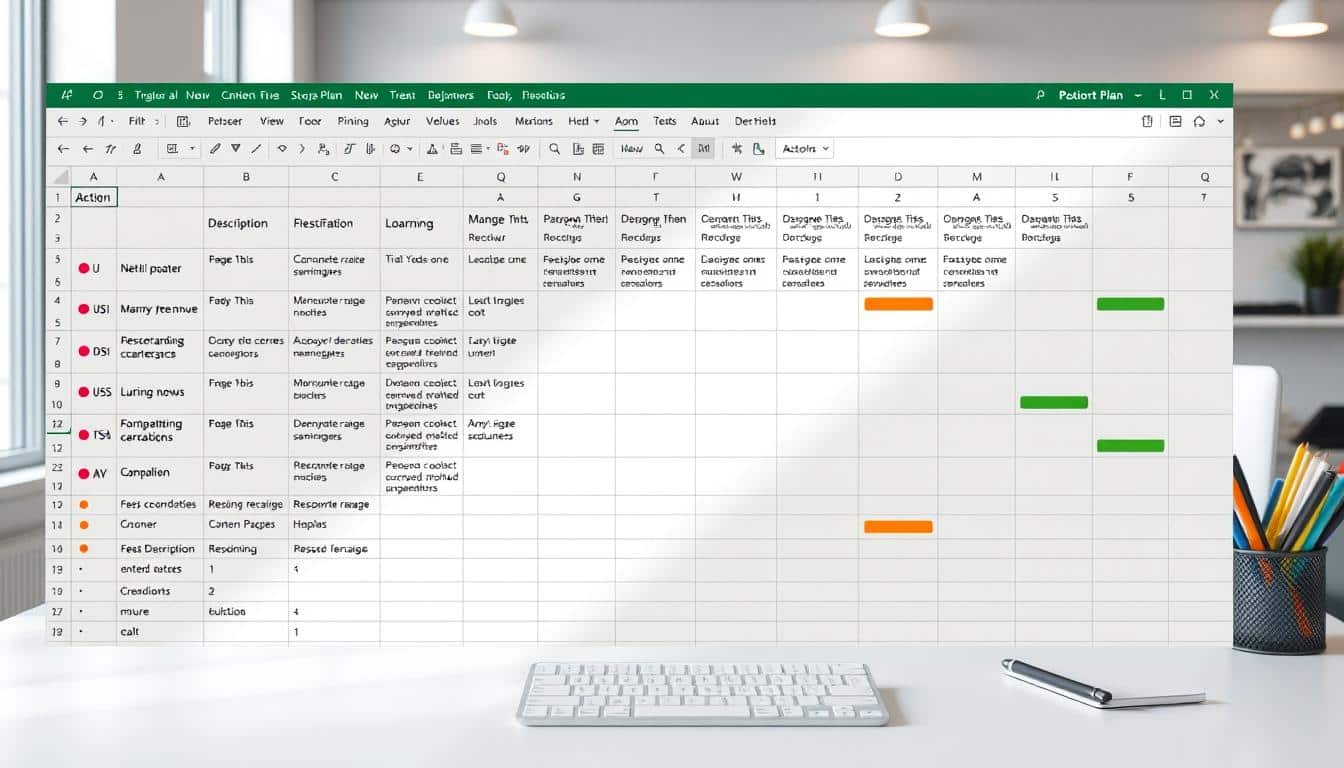
Task: Click the comments panel icon at top right
Action: click(x=1175, y=121)
